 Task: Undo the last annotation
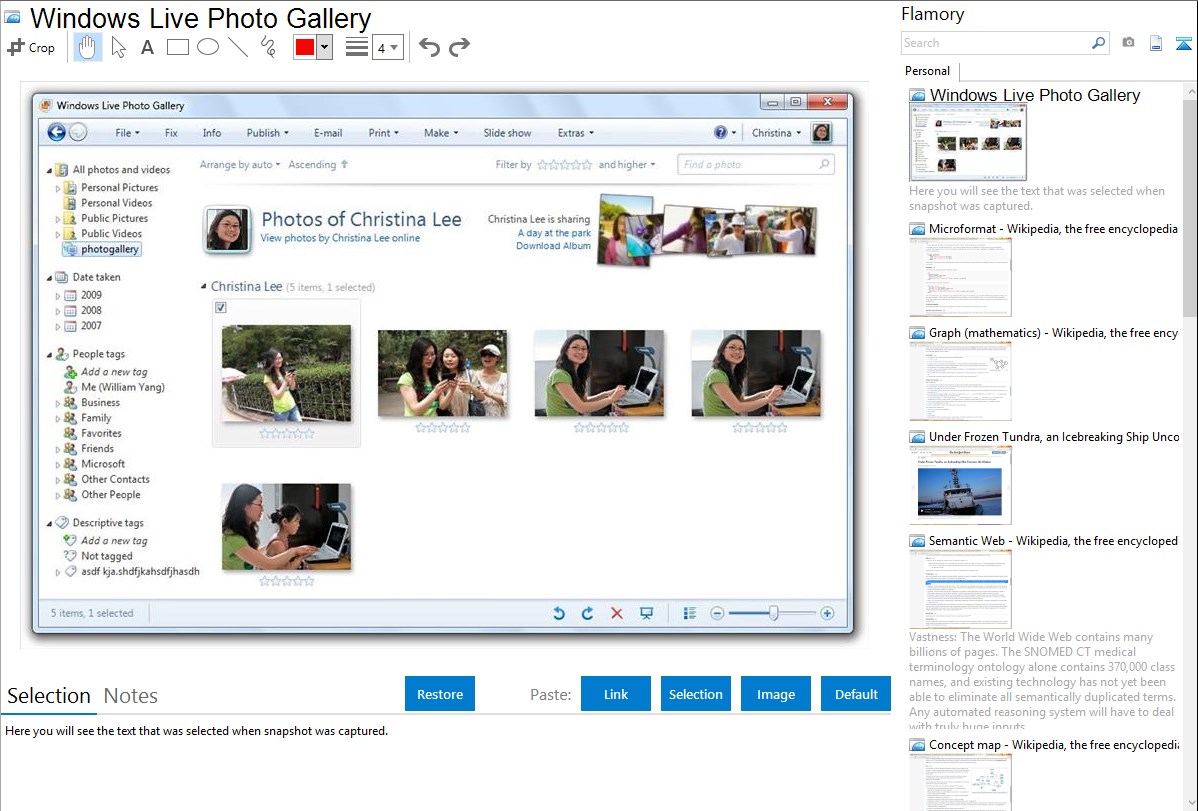429,47
